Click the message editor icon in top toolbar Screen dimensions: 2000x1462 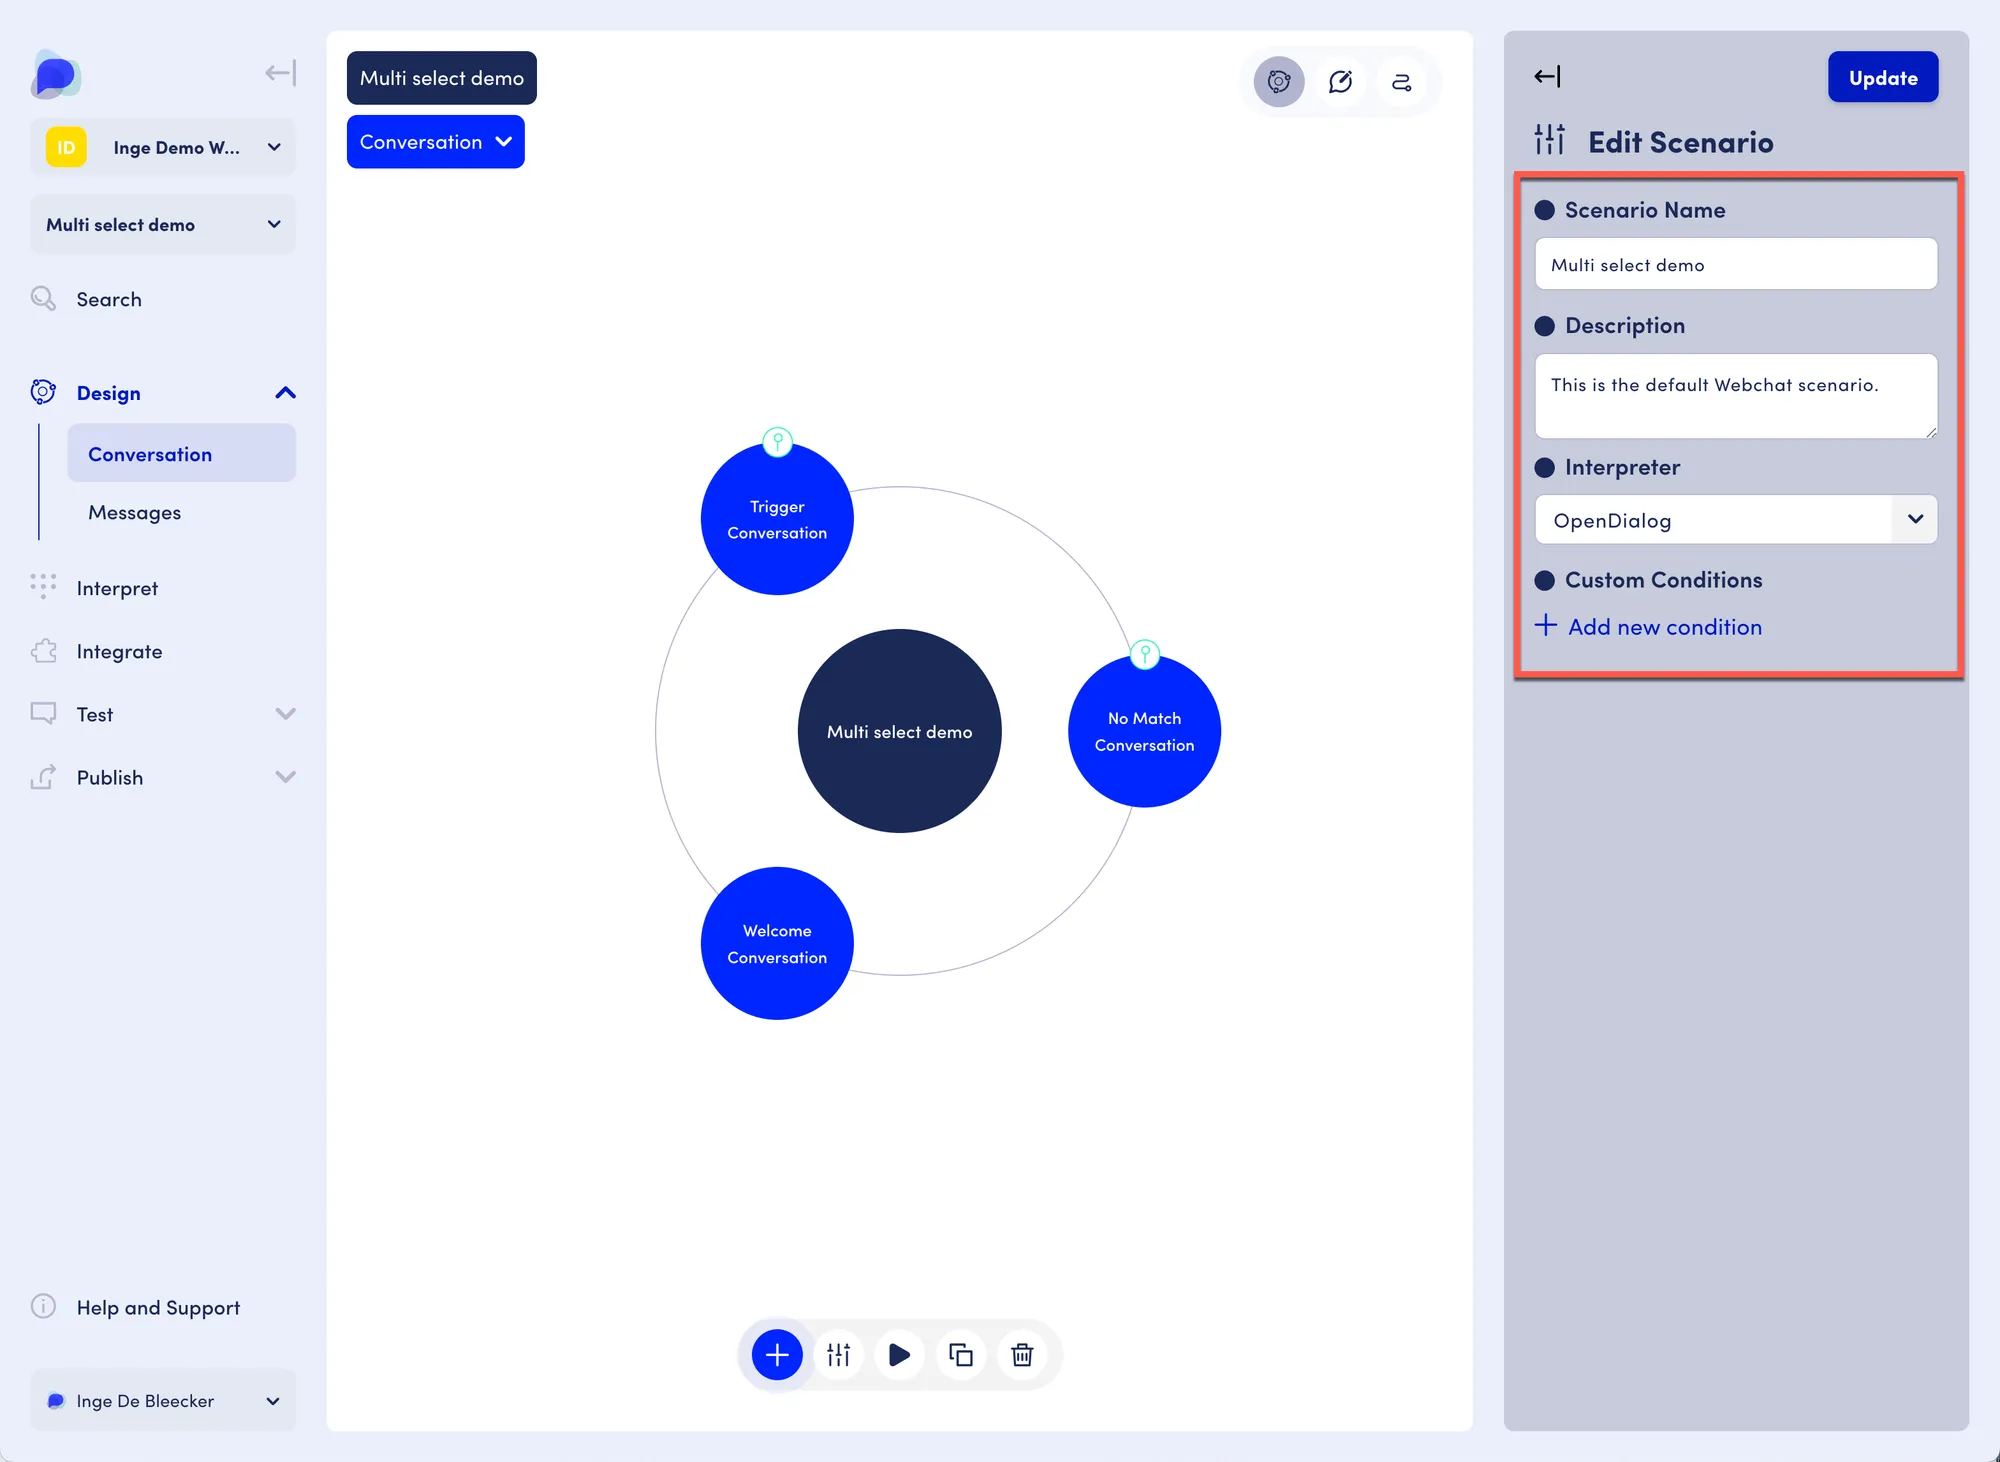[1340, 82]
